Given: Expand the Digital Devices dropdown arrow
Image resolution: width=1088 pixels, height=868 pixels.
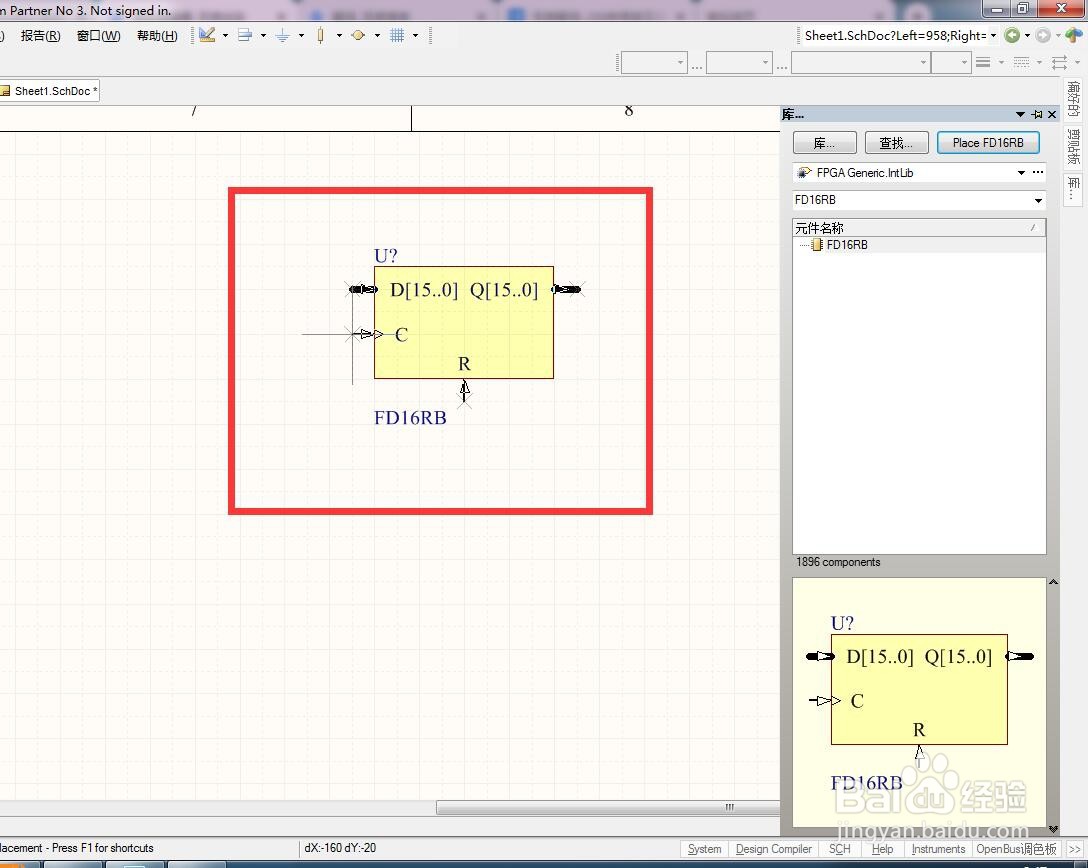Looking at the screenshot, I should coord(339,35).
